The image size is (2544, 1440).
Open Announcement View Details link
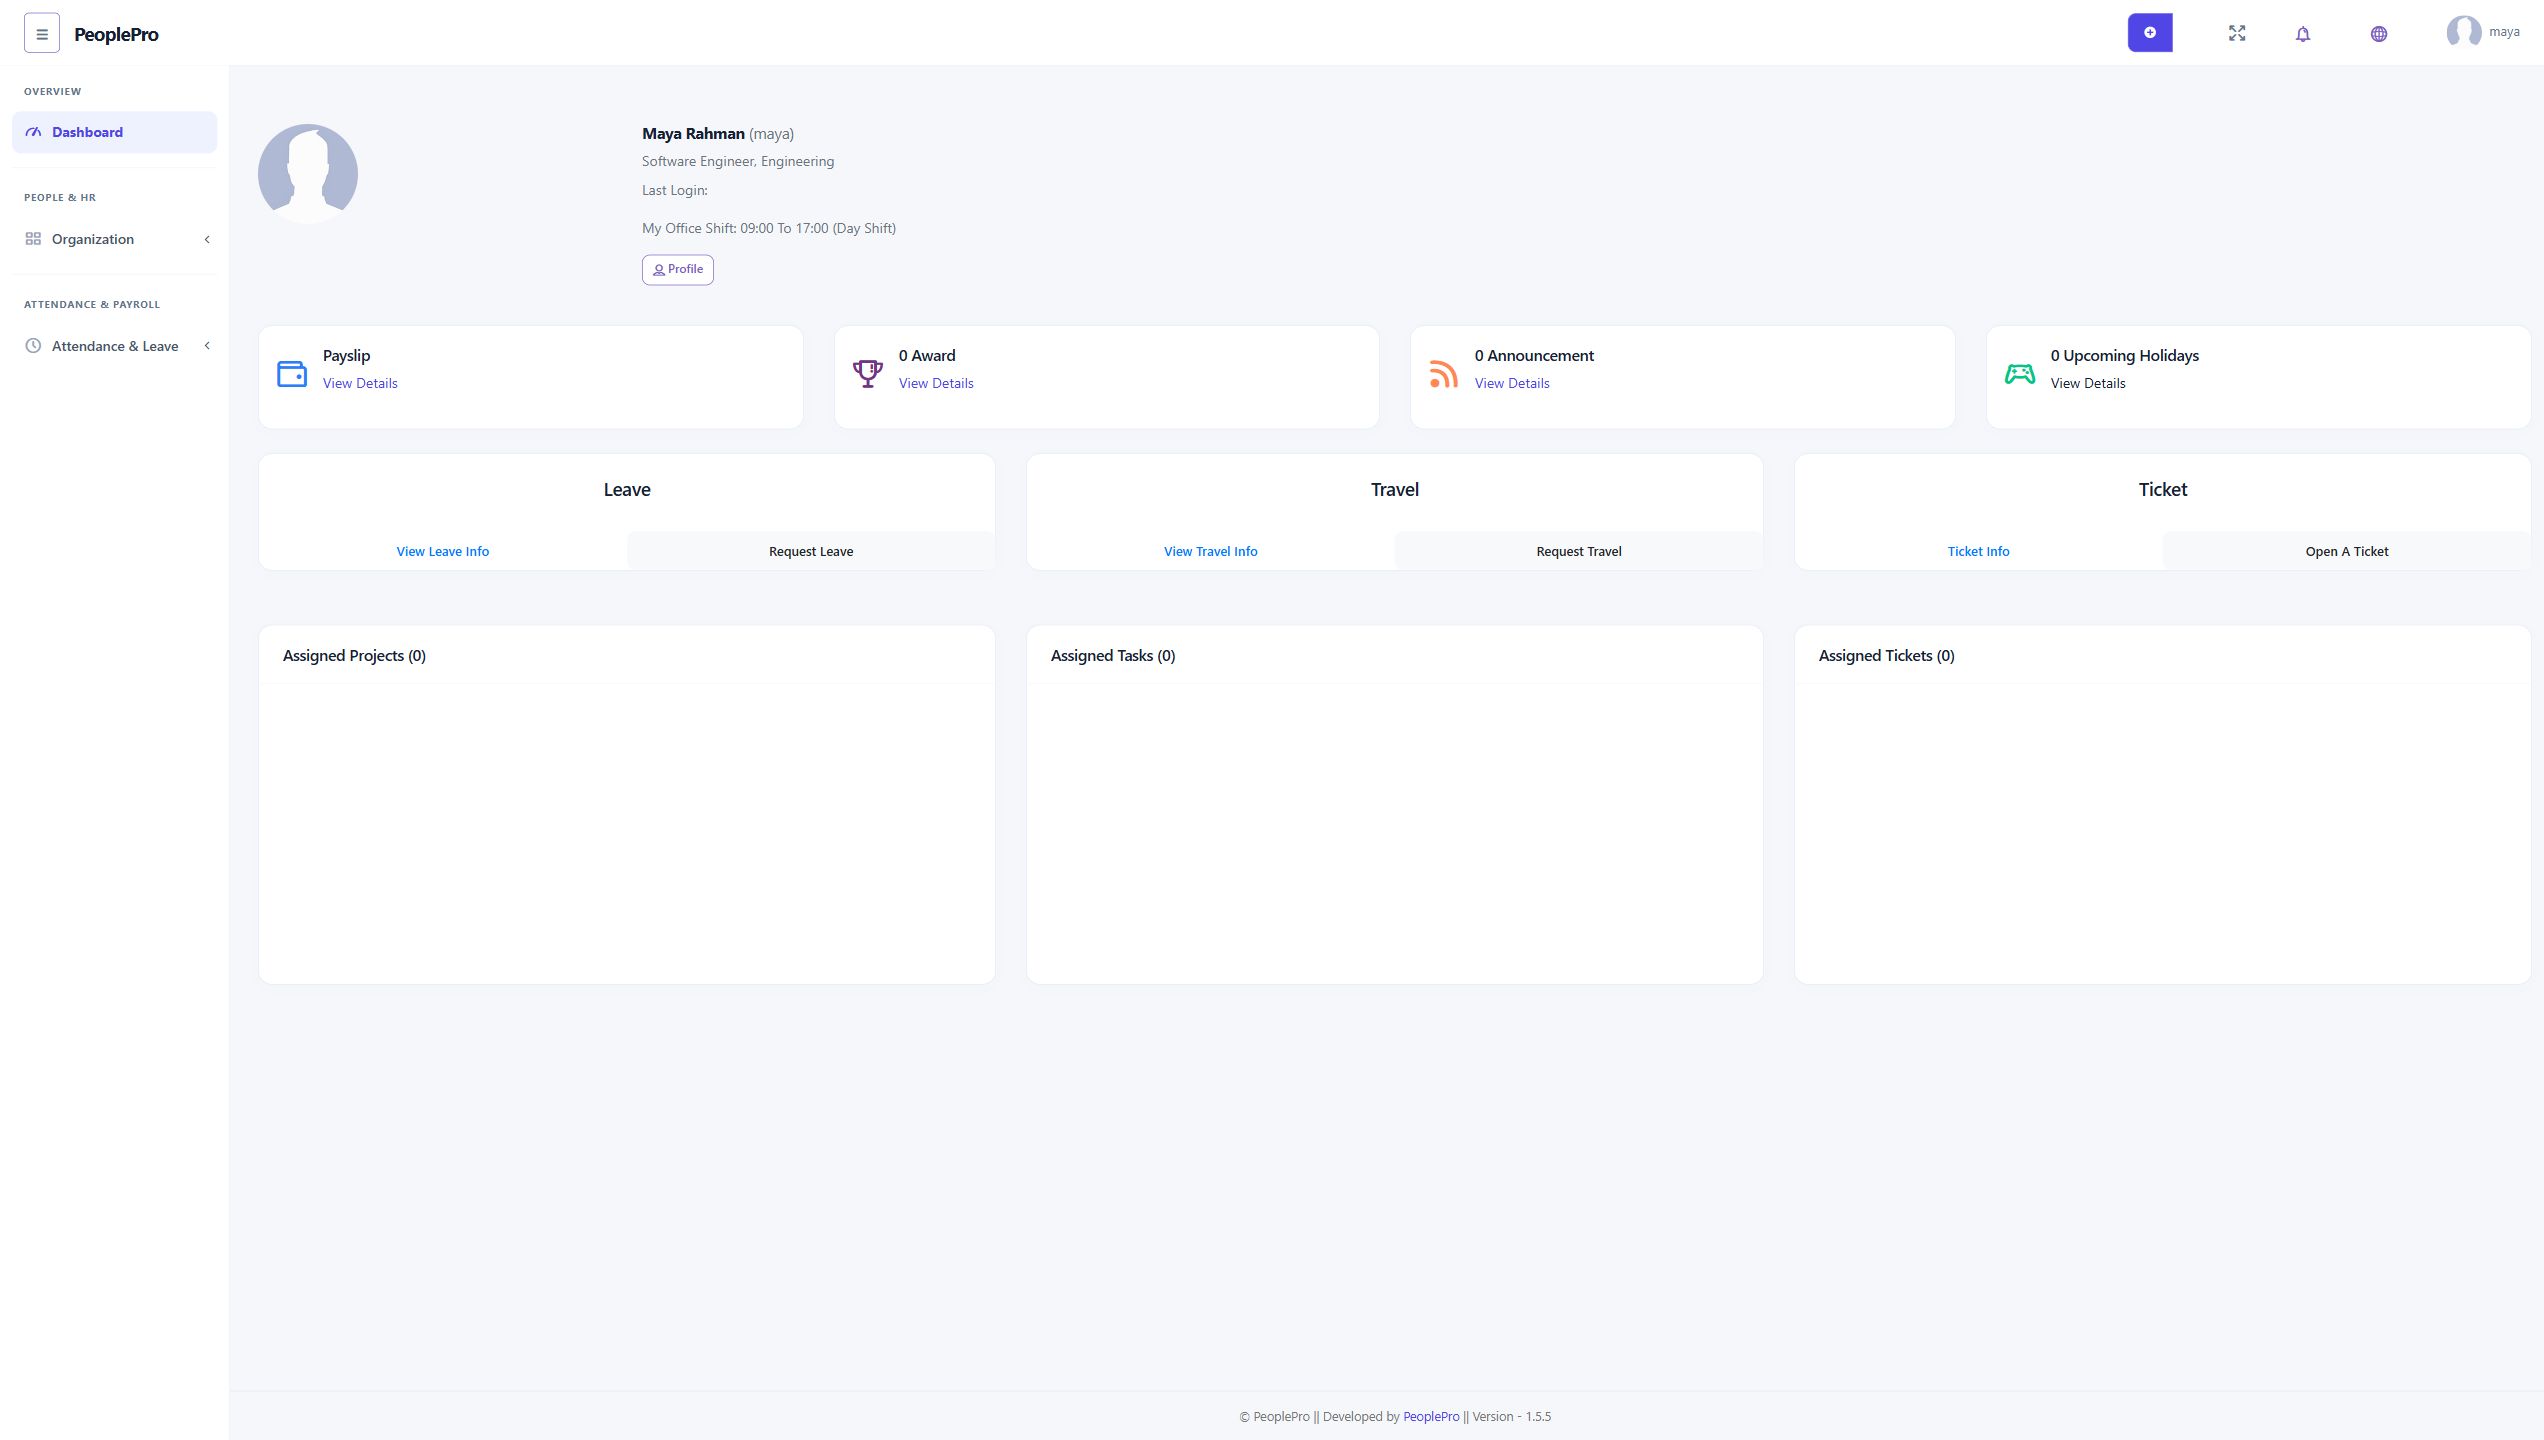tap(1512, 383)
